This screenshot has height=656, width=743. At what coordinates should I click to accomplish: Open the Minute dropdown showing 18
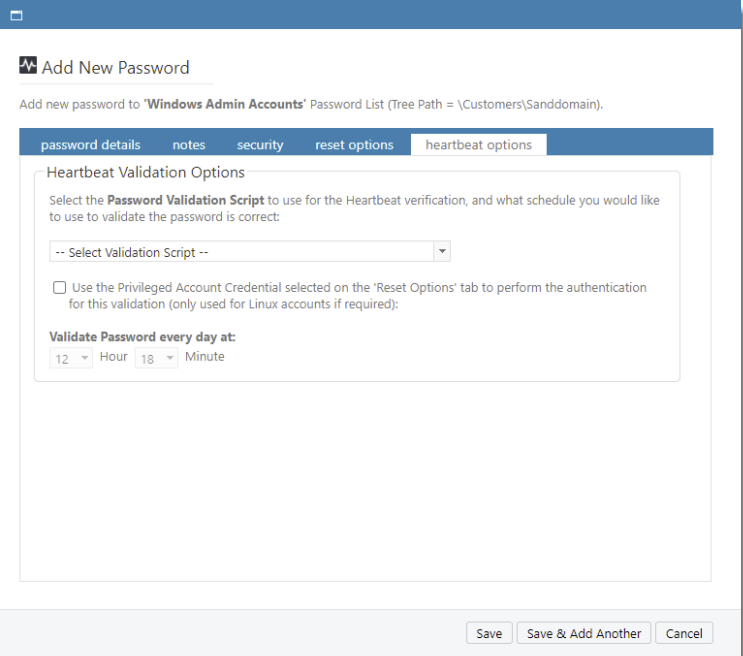point(156,358)
